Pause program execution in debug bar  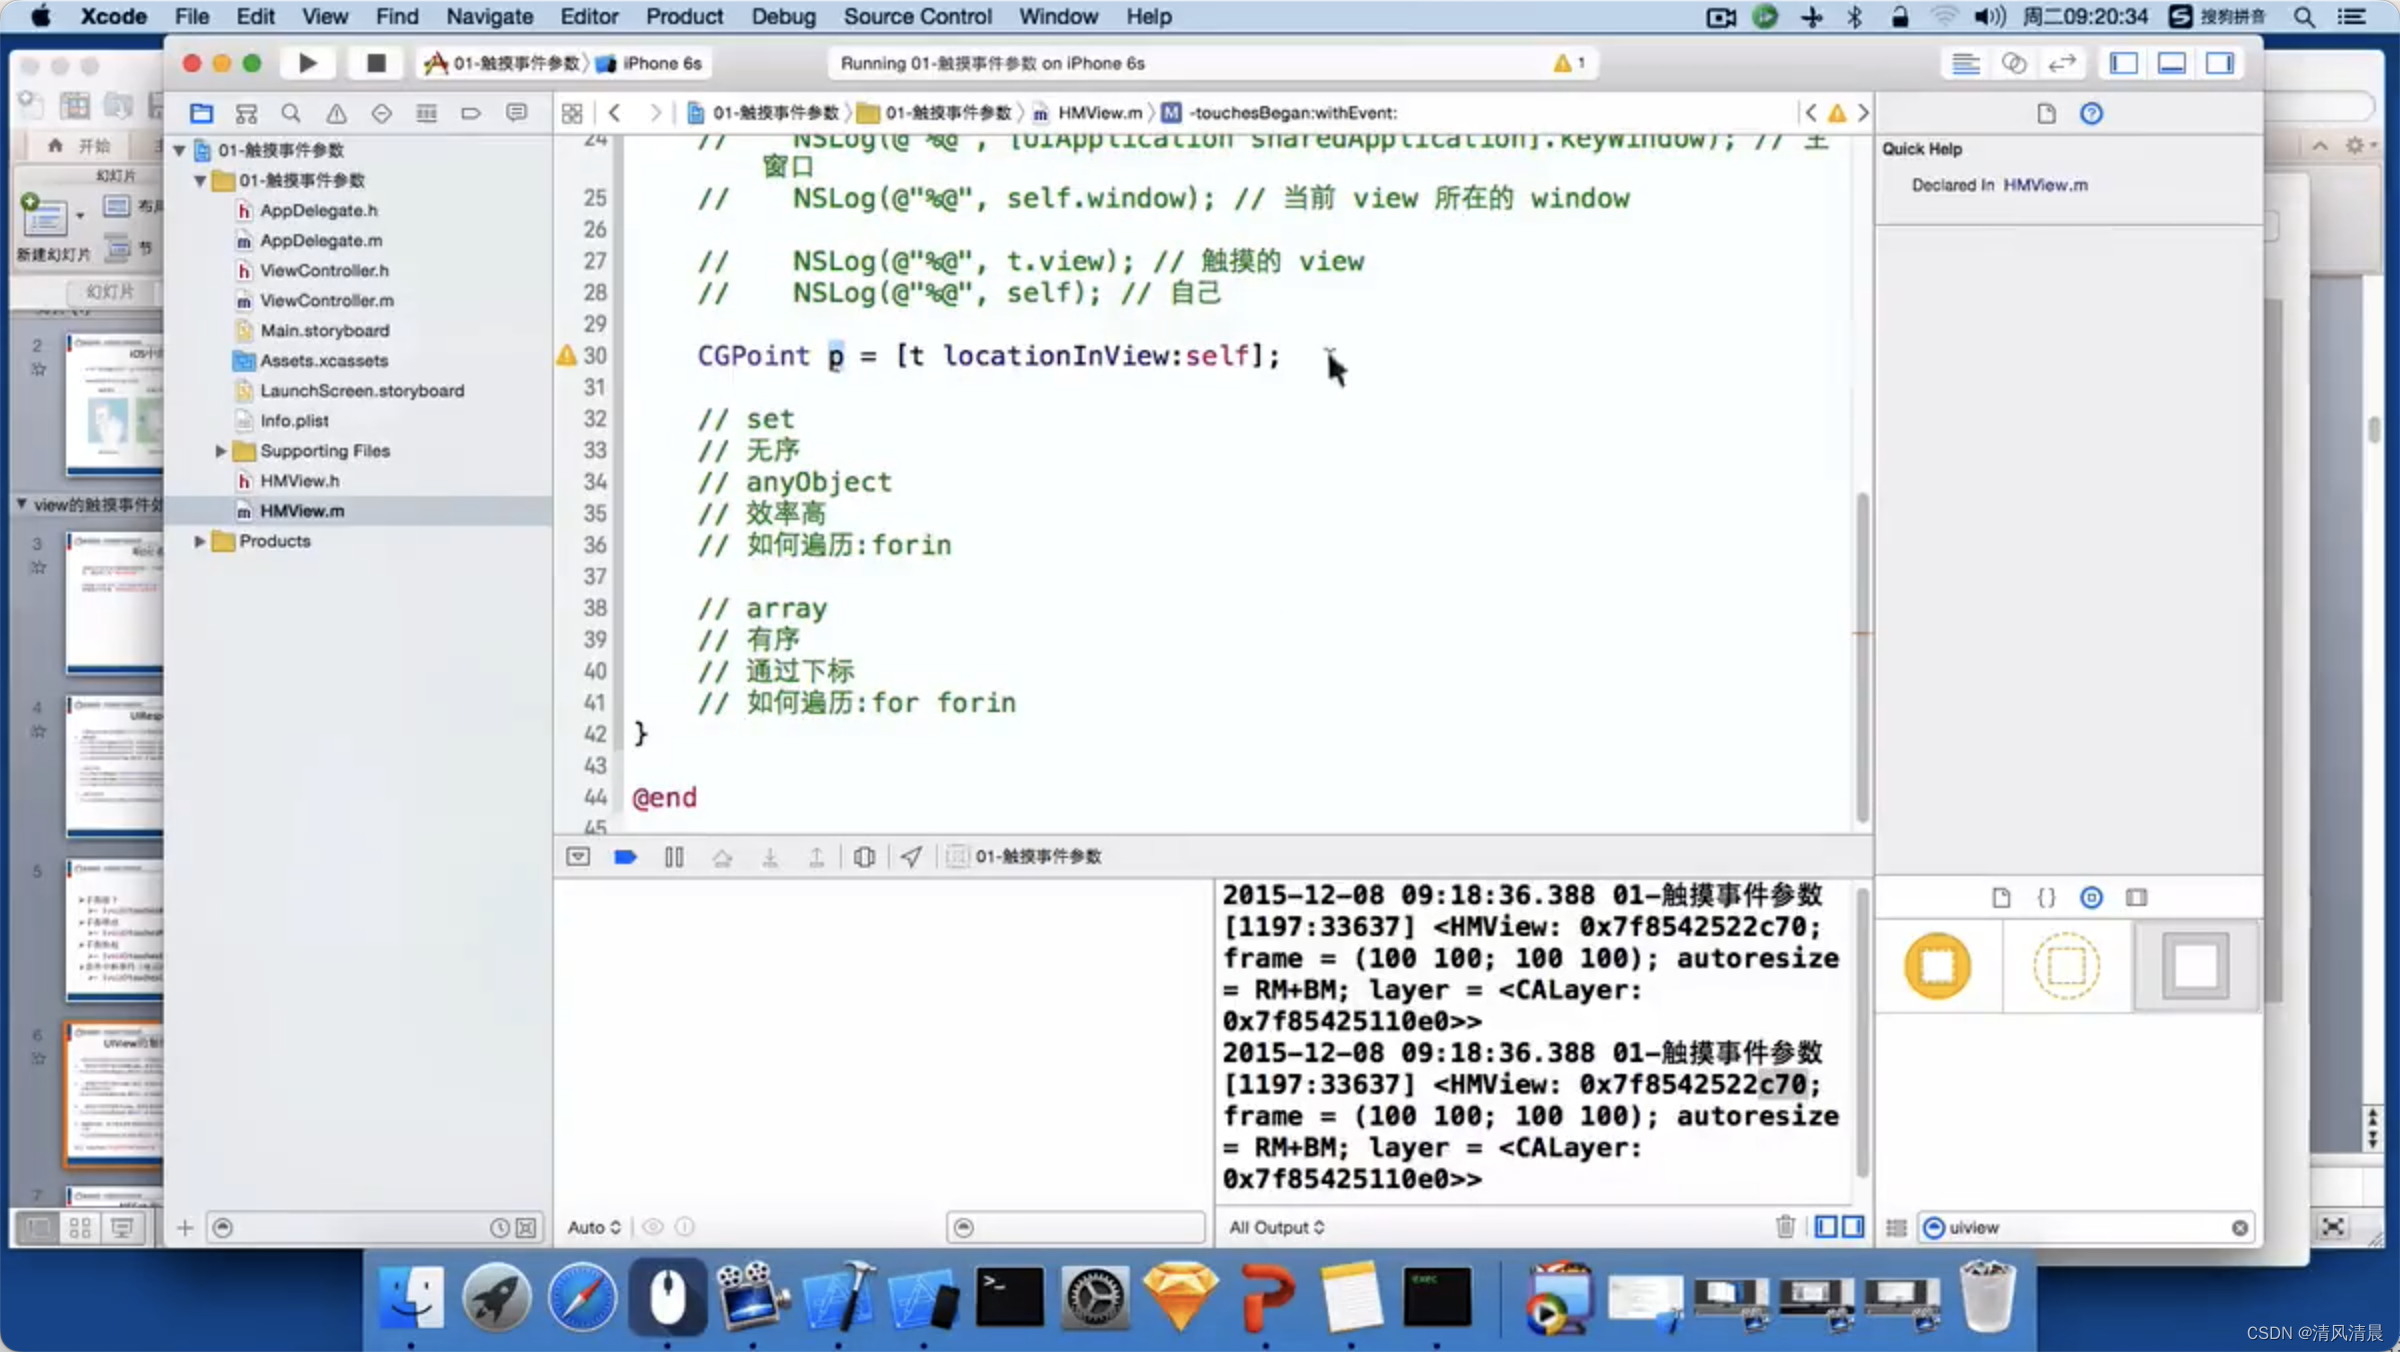674,857
